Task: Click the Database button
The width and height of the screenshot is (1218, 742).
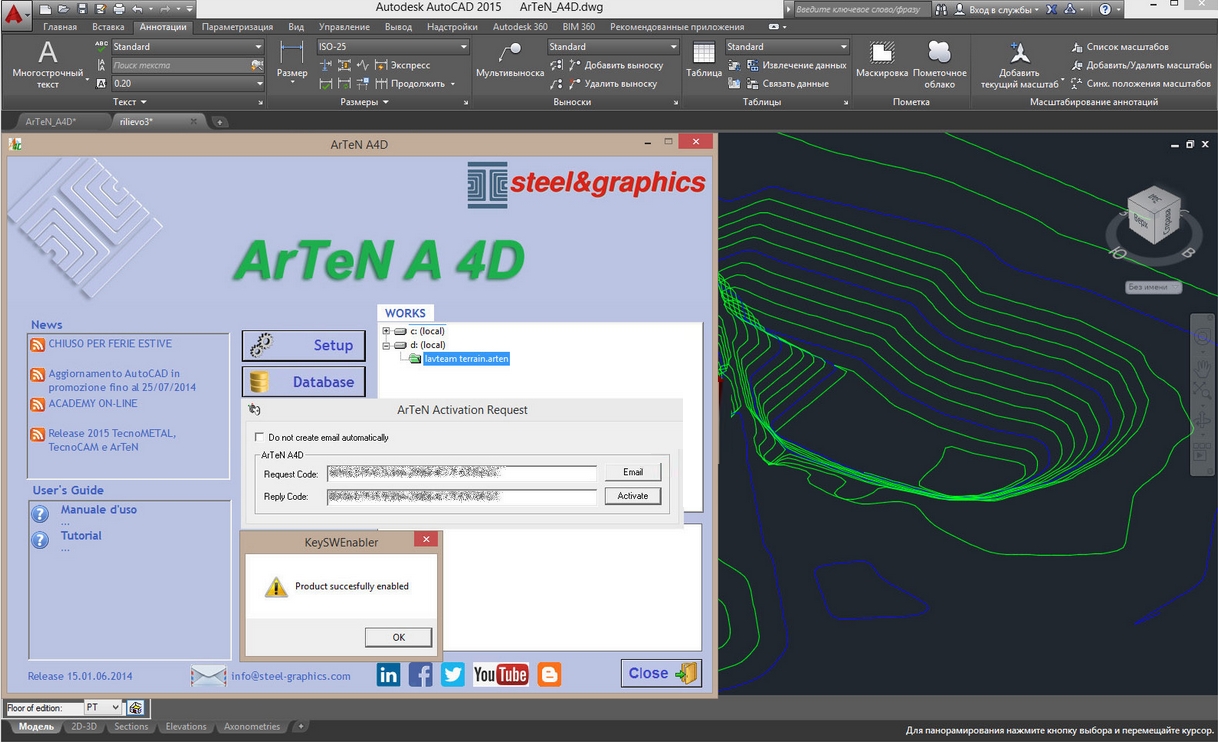Action: pyautogui.click(x=304, y=382)
